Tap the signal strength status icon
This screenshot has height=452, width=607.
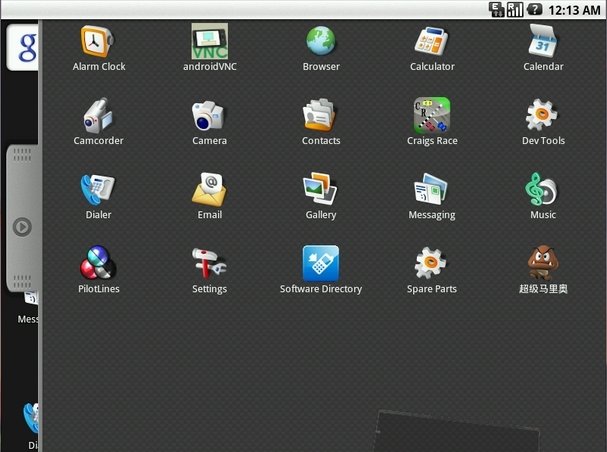point(515,10)
